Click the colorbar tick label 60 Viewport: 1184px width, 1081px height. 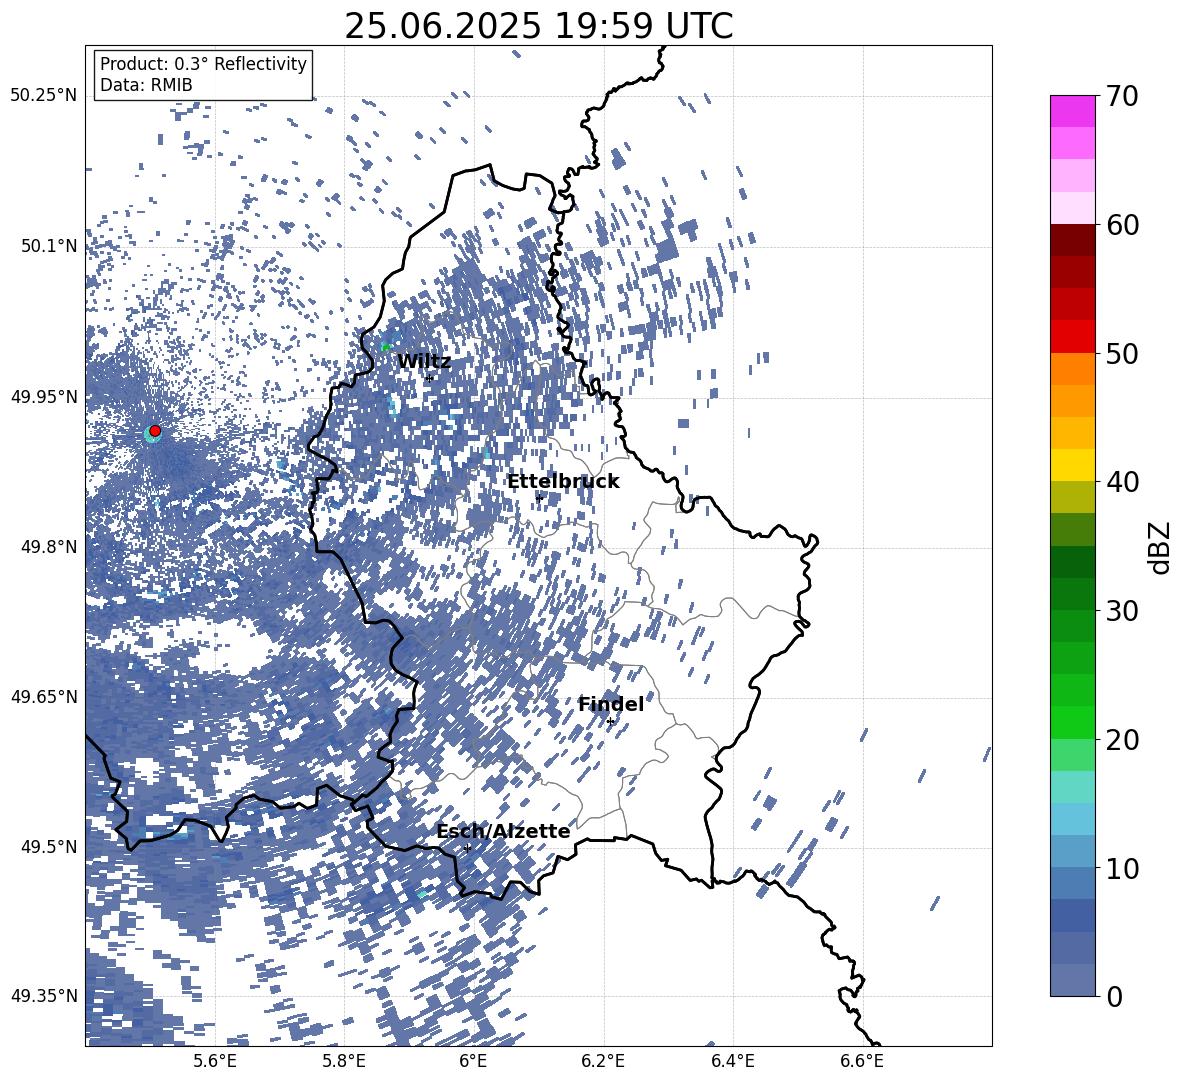[x=1123, y=225]
